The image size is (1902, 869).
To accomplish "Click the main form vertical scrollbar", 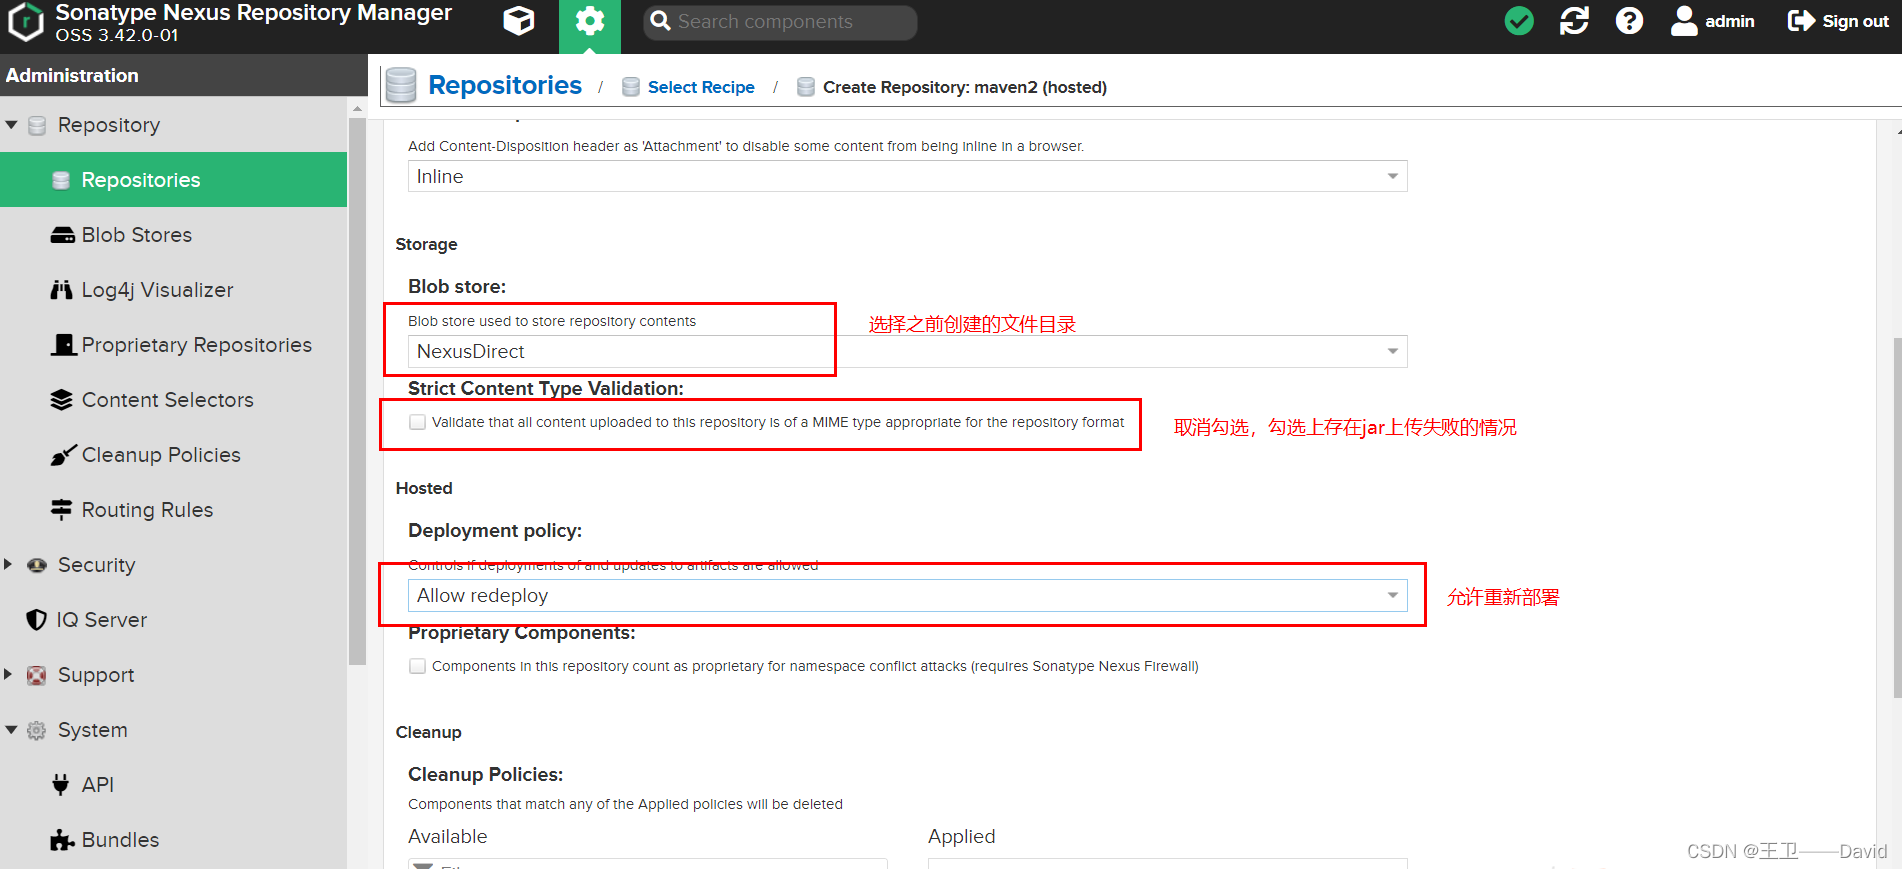I will tap(1898, 520).
